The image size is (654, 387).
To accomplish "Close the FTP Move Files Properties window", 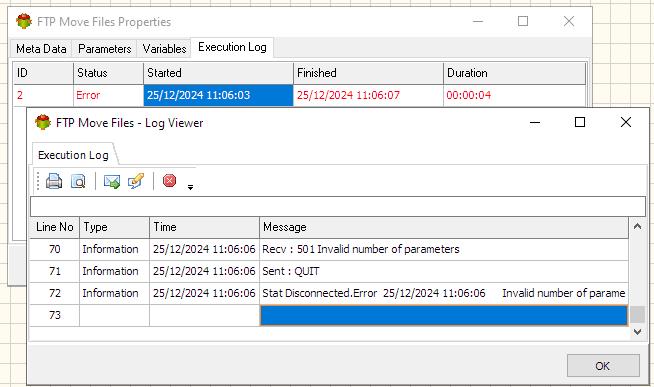I will (569, 21).
